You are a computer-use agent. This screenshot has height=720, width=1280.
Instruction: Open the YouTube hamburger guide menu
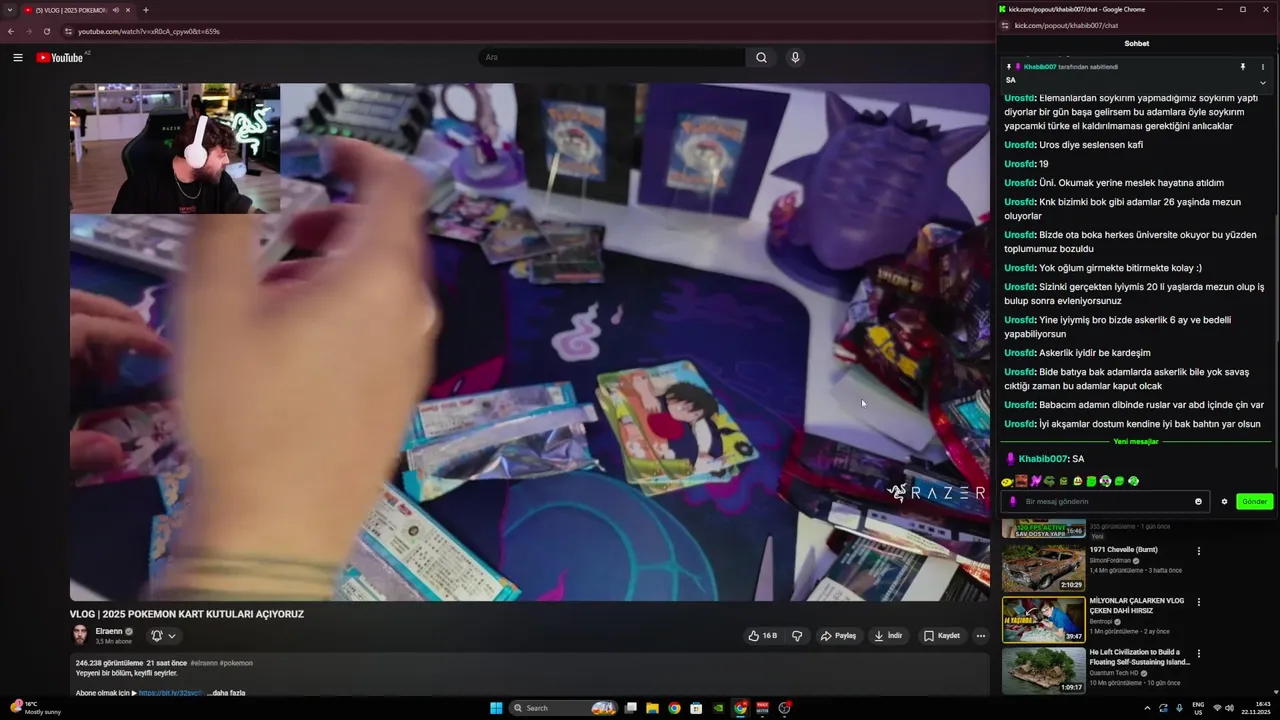click(18, 58)
